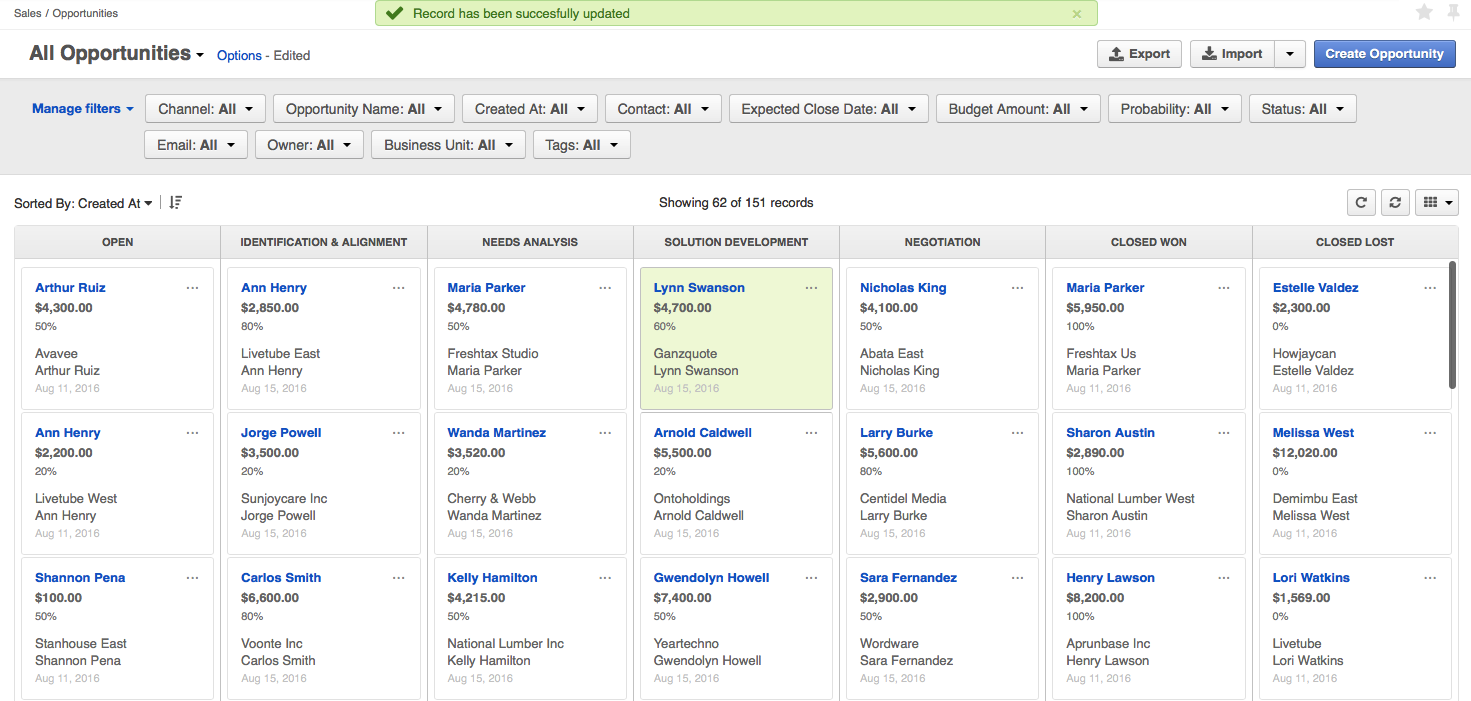1471x701 pixels.
Task: Expand the Tags filter dropdown
Action: click(x=582, y=145)
